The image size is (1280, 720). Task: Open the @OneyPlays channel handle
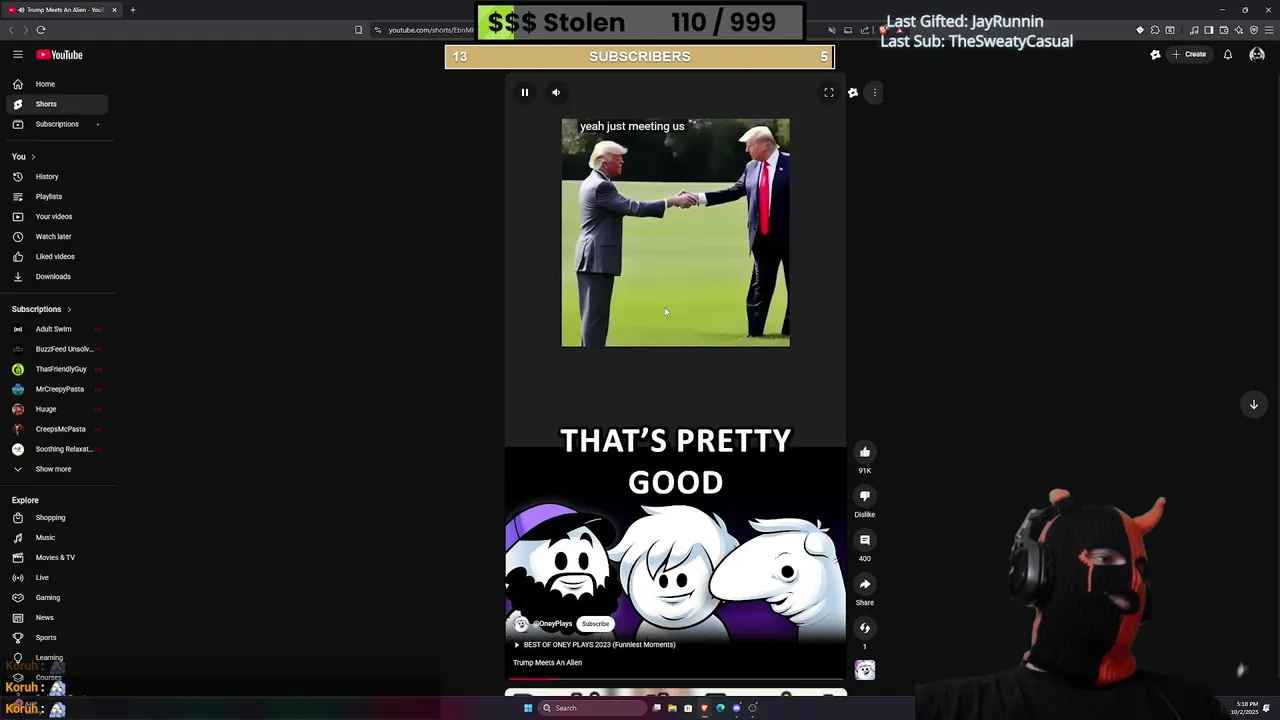point(552,624)
